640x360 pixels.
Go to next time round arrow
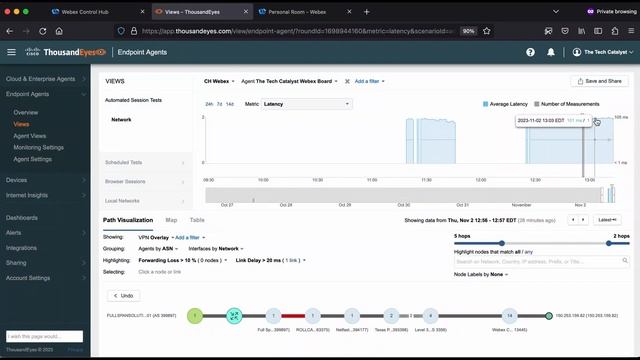tap(583, 220)
